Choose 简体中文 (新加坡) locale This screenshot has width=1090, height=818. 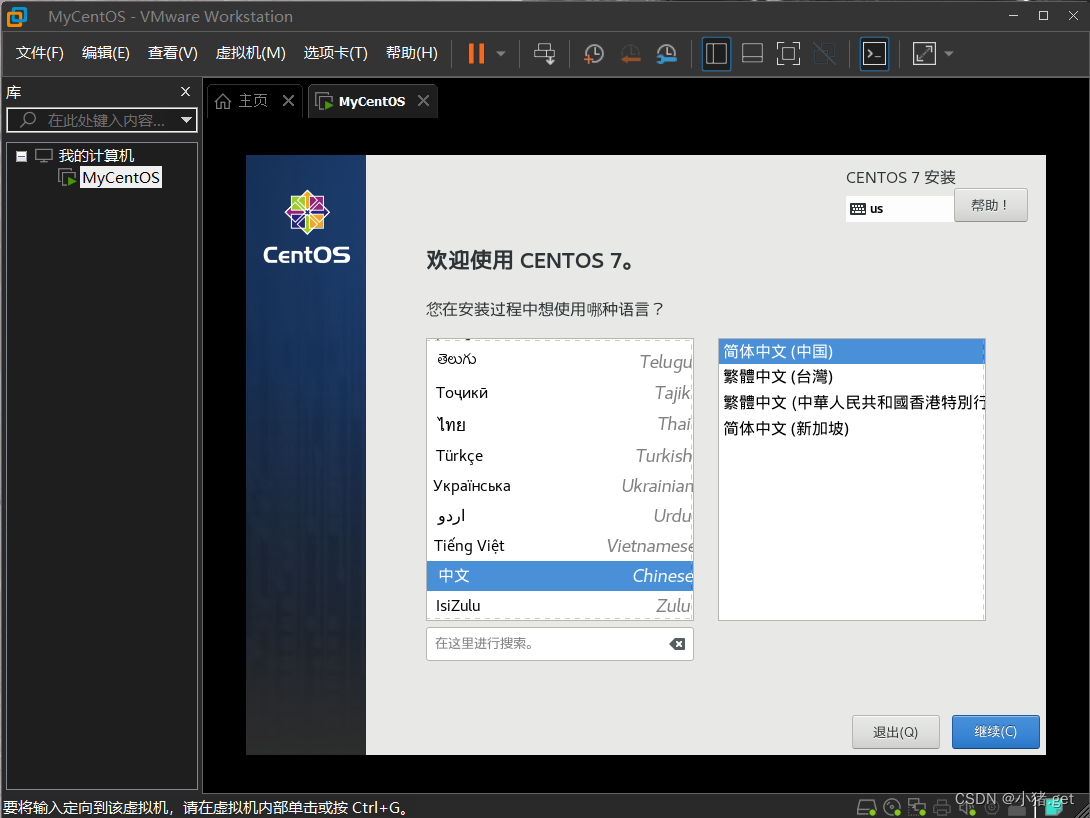coord(851,428)
